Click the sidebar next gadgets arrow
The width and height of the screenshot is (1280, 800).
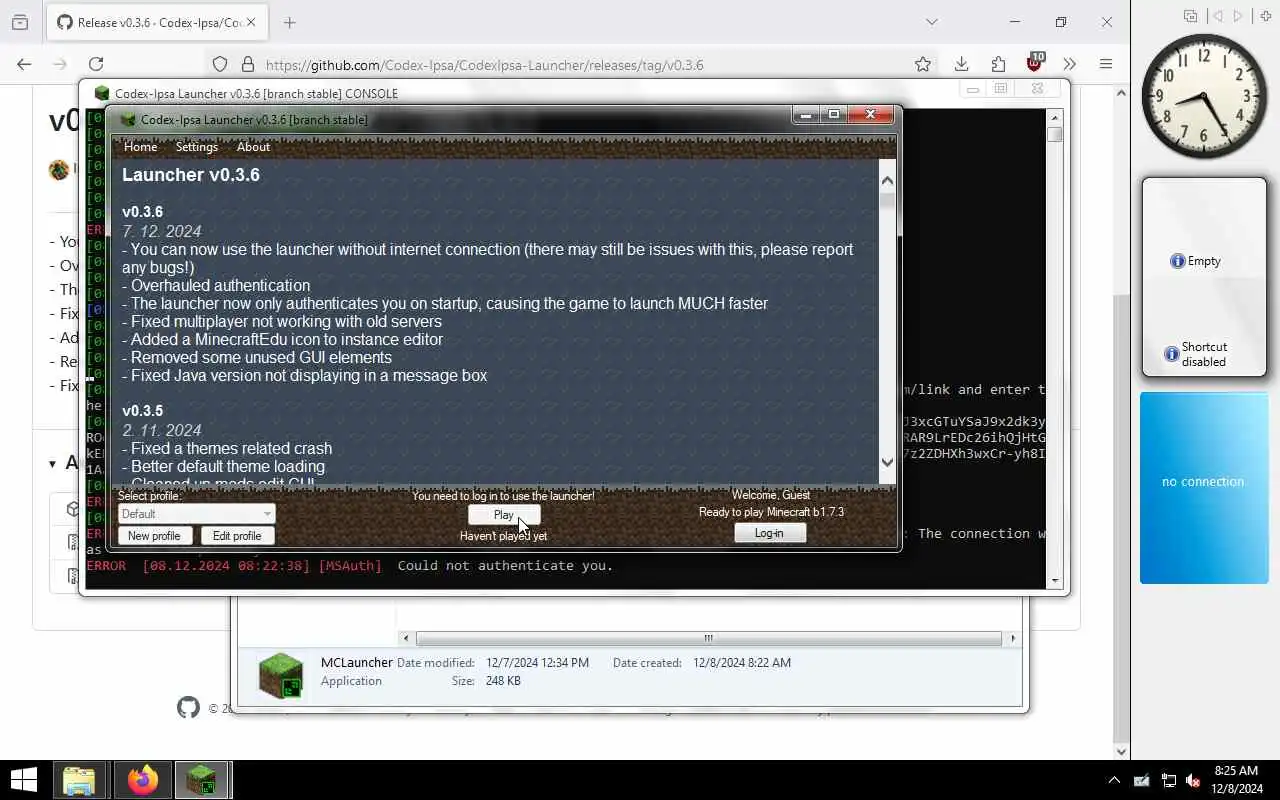click(1239, 16)
